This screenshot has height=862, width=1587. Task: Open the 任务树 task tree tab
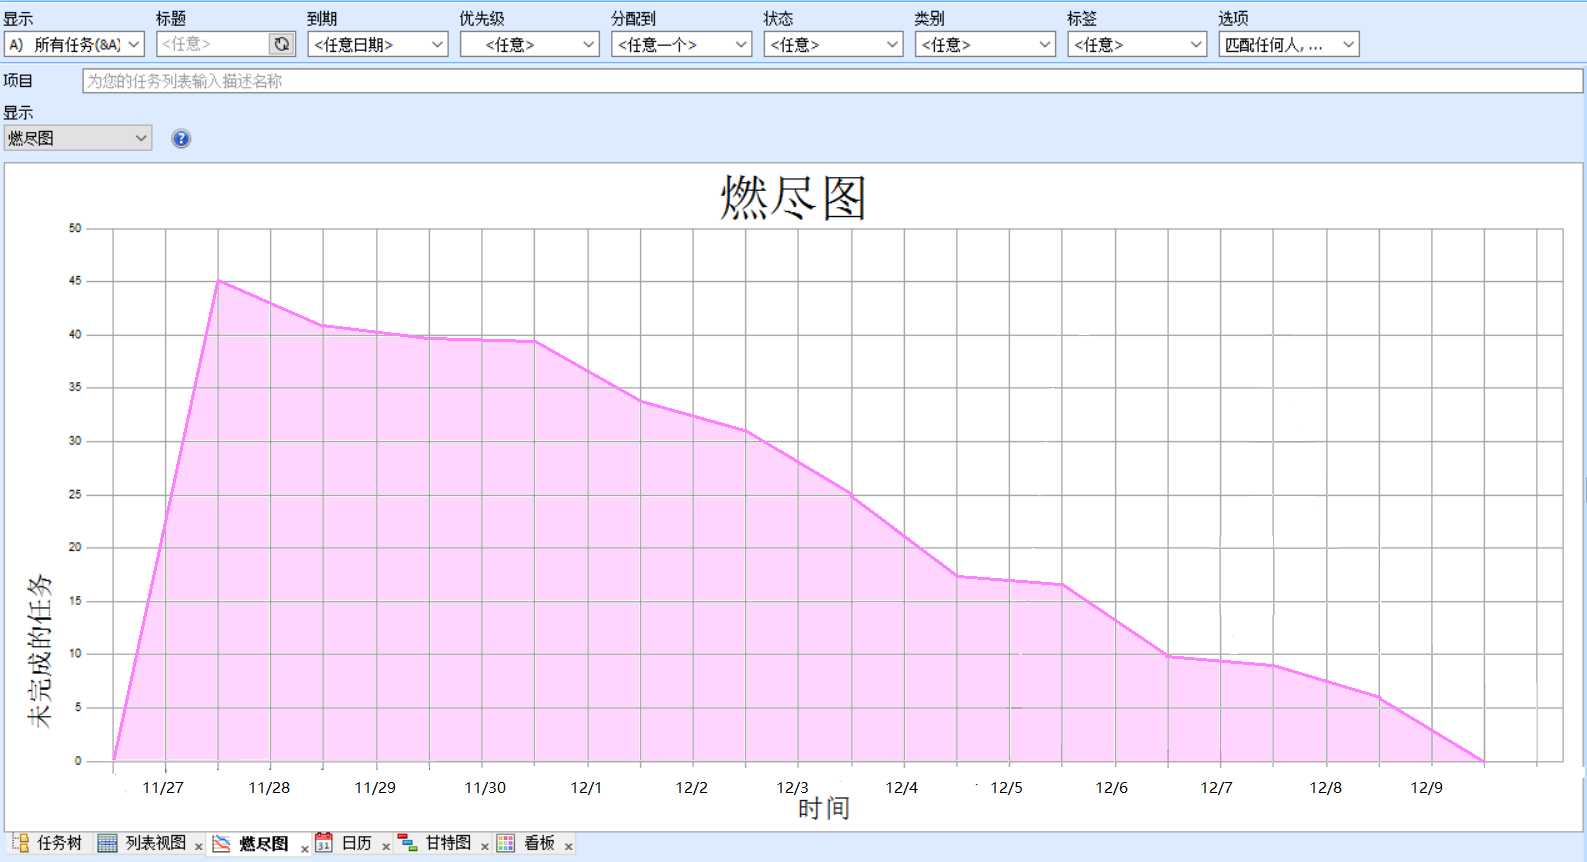point(47,844)
